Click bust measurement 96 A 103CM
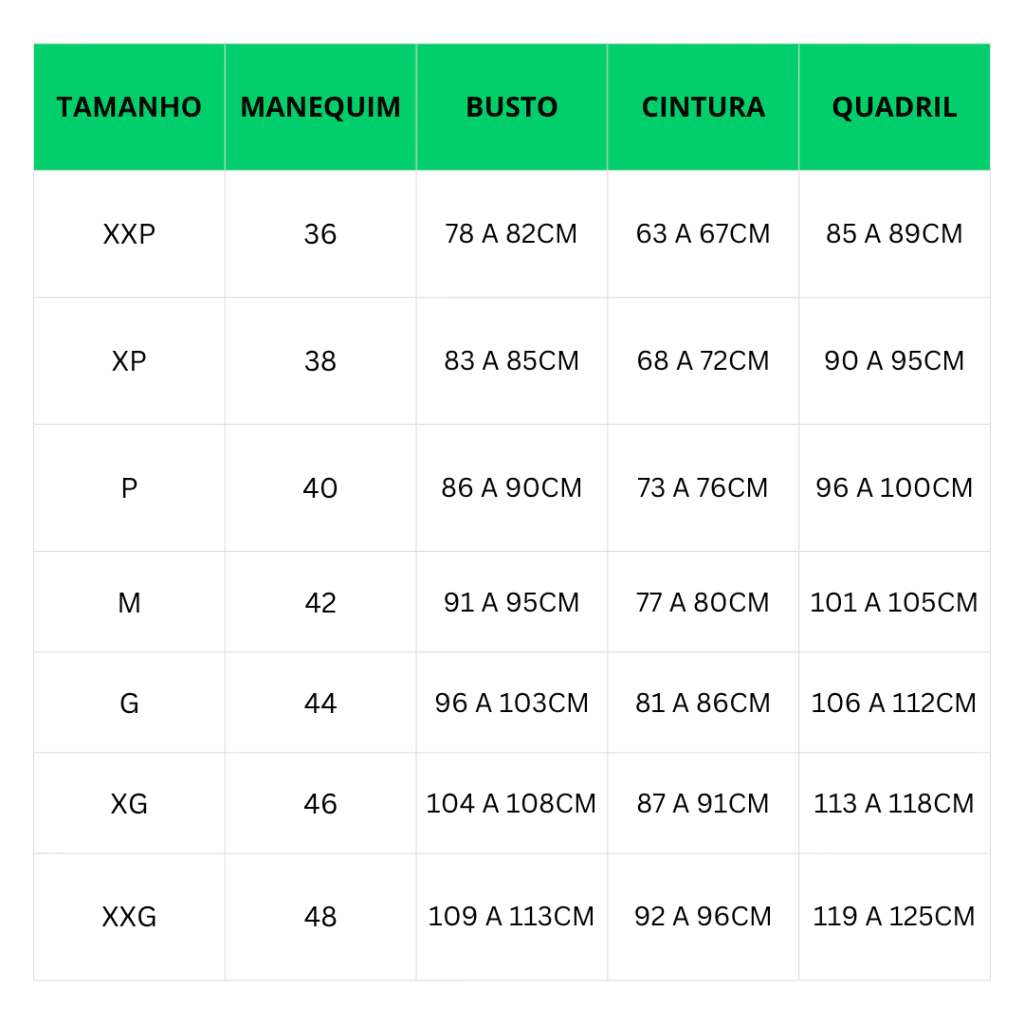This screenshot has width=1024, height=1024. point(512,703)
